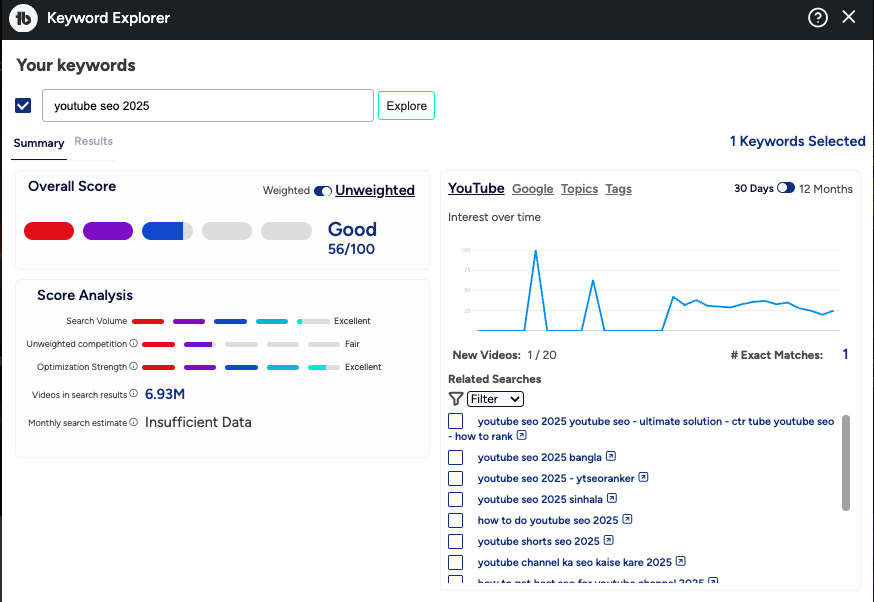Toggle 30 Days / 12 Months switch
This screenshot has height=602, width=874.
[786, 188]
